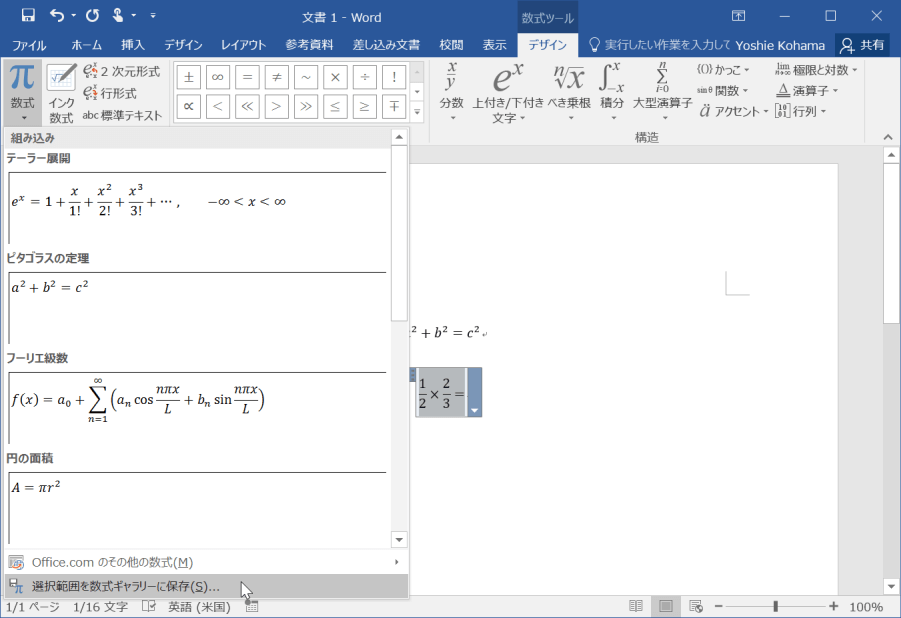Insert the minus-plus ∓ symbol
The image size is (901, 618).
(394, 106)
